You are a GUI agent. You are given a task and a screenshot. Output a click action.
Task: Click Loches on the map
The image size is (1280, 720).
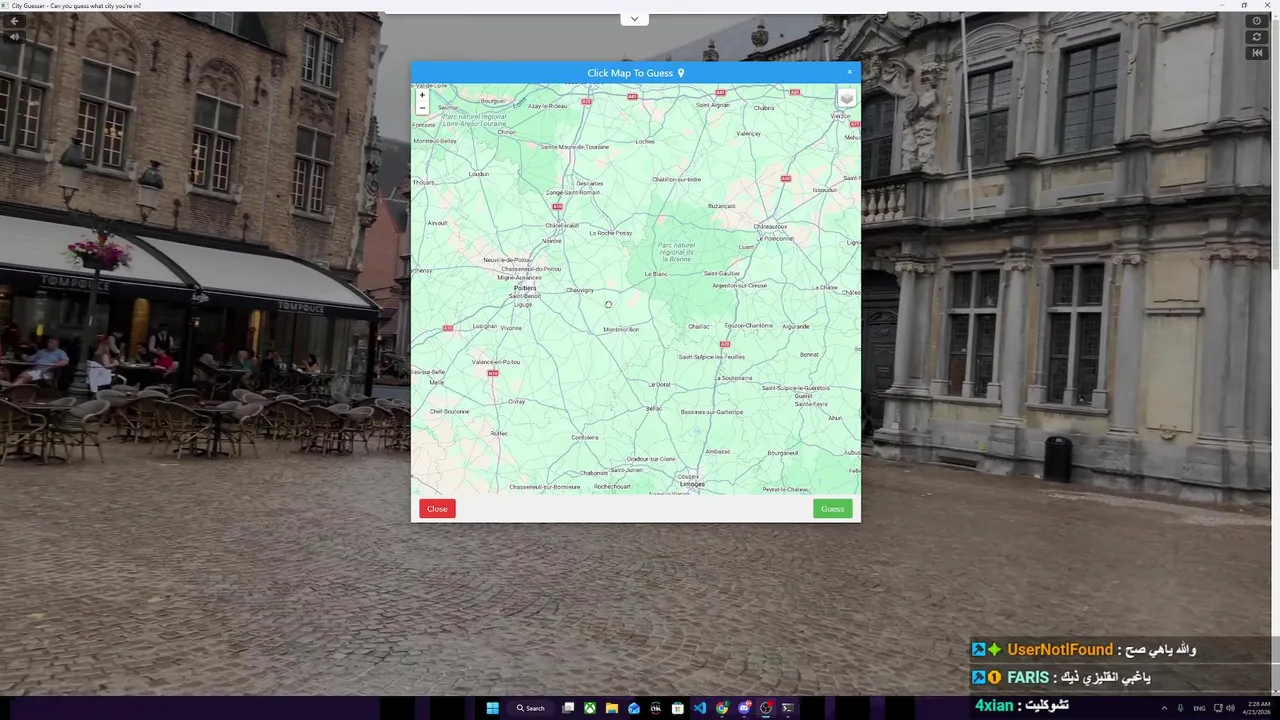(645, 142)
